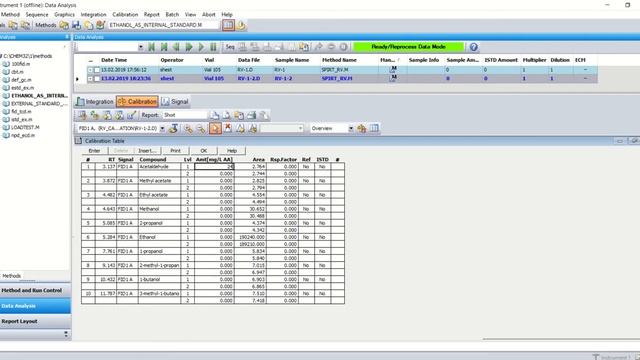Viewport: 640px width, 360px height.
Task: Click the pencil edit icon before Report label
Action: [x=131, y=116]
